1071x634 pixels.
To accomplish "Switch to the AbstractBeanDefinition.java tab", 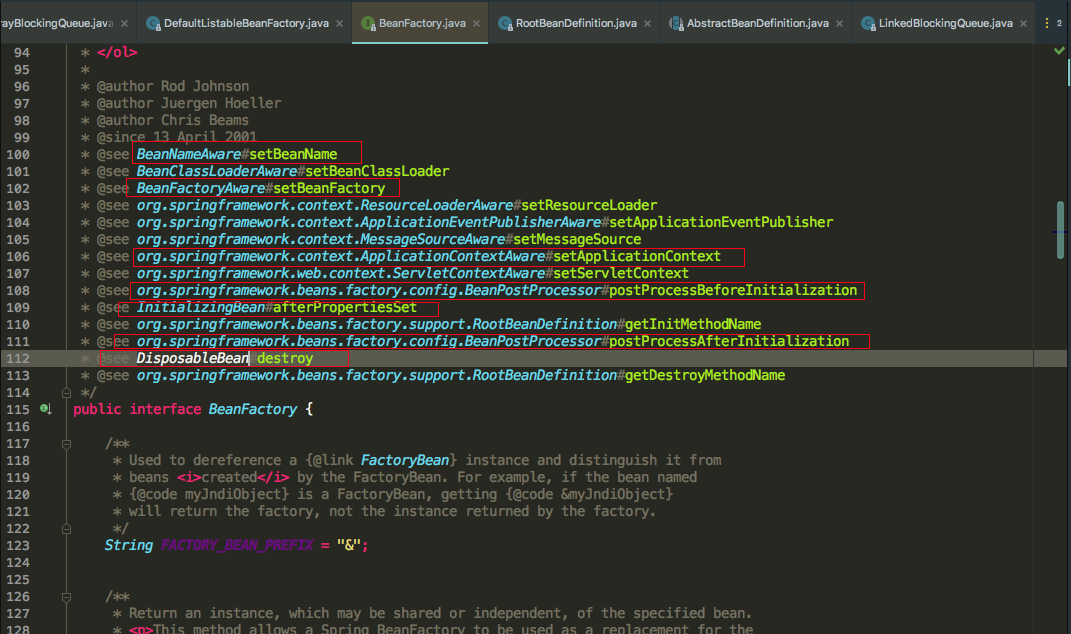I will point(755,23).
